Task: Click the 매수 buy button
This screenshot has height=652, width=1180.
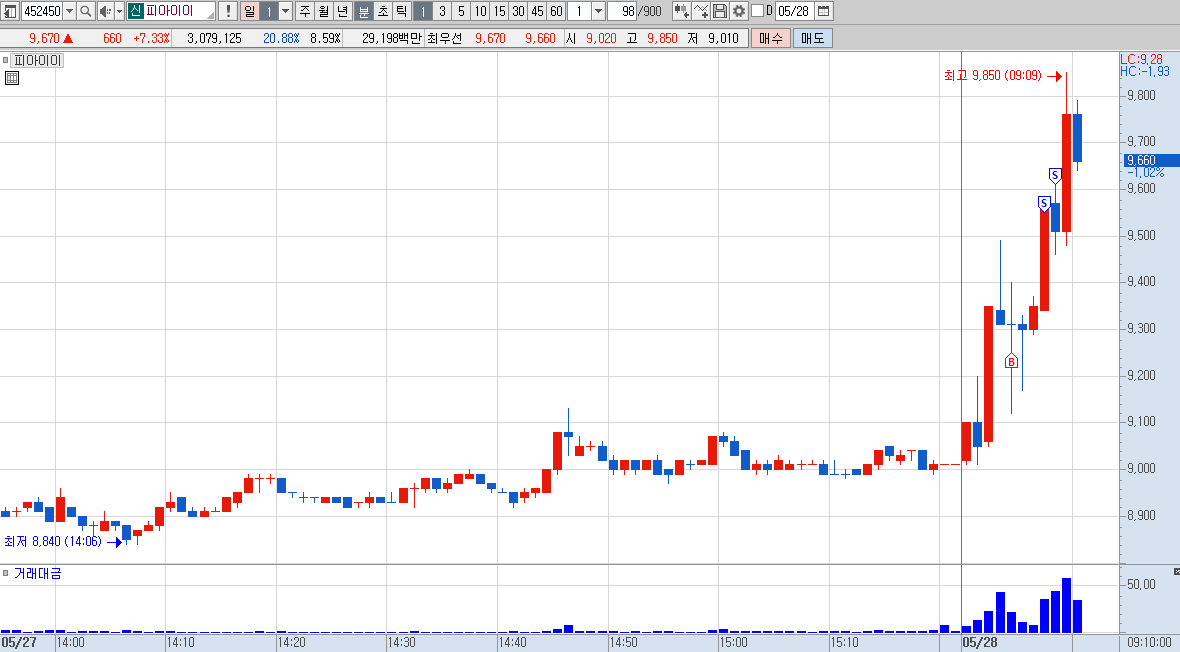Action: 771,38
